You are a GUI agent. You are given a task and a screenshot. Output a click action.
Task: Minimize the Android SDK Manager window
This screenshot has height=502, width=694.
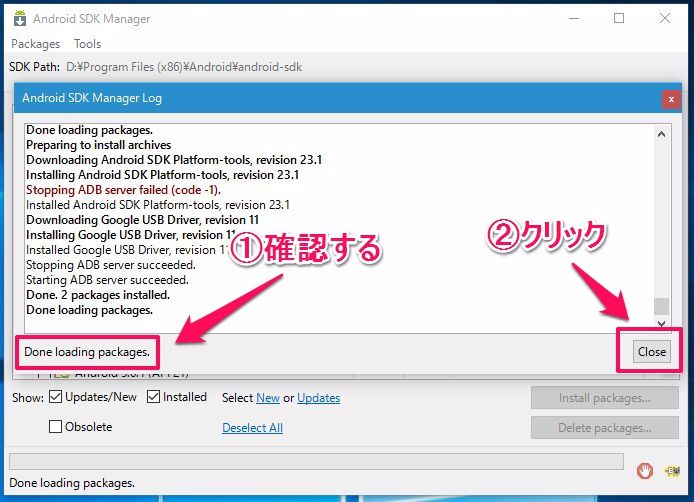pos(574,18)
